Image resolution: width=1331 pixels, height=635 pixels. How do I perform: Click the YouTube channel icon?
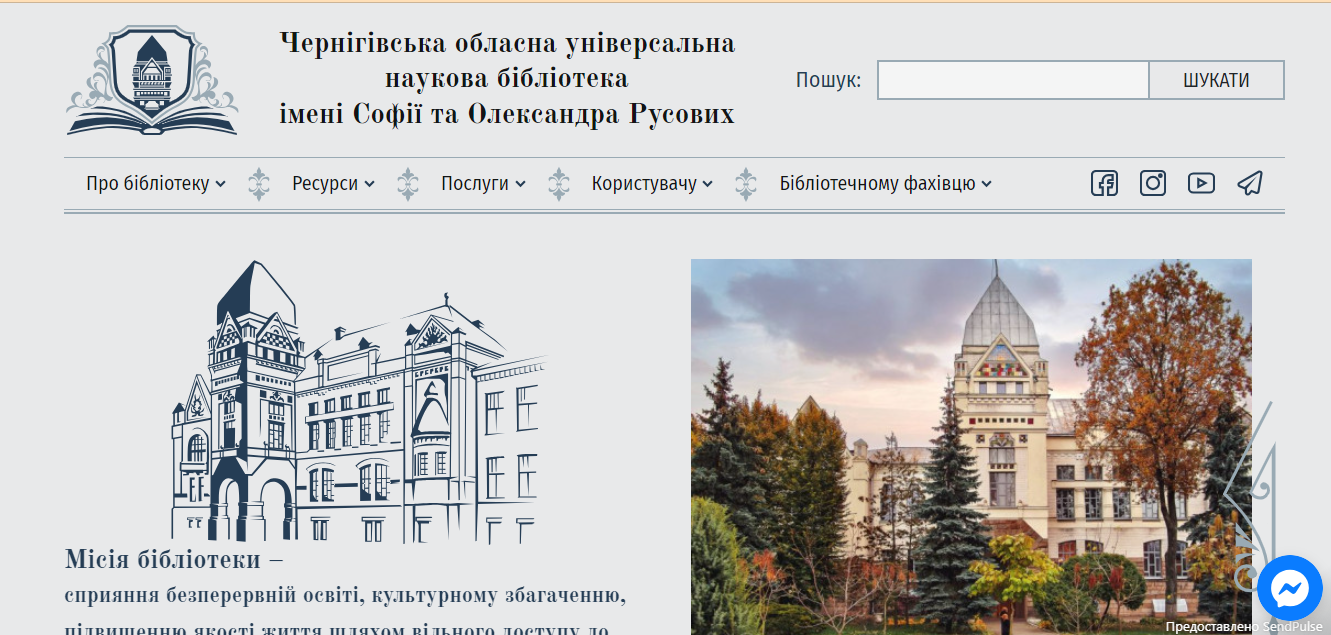(1201, 183)
